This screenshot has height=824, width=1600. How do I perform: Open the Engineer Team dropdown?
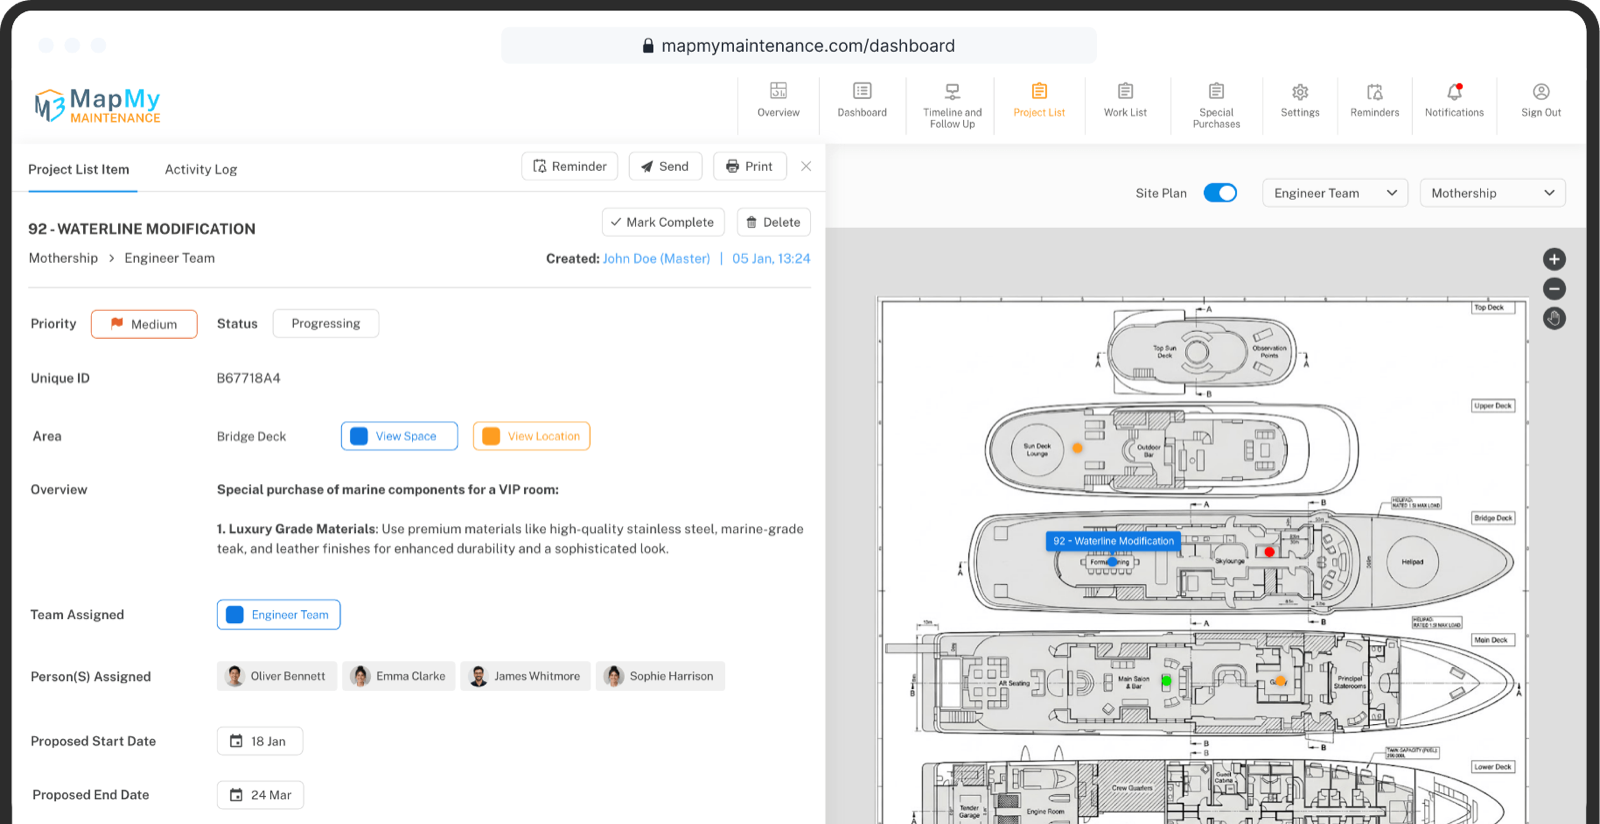tap(1335, 193)
